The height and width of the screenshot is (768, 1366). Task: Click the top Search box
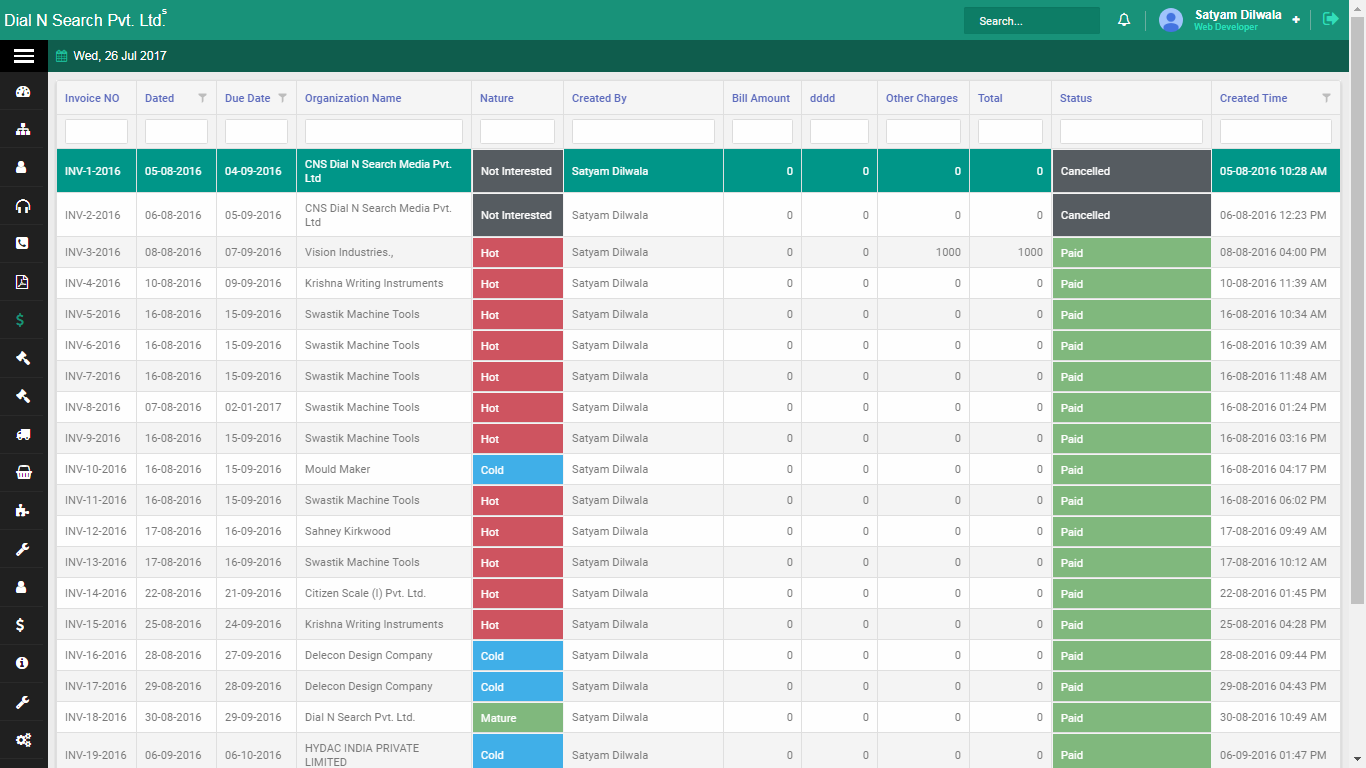click(x=1032, y=21)
